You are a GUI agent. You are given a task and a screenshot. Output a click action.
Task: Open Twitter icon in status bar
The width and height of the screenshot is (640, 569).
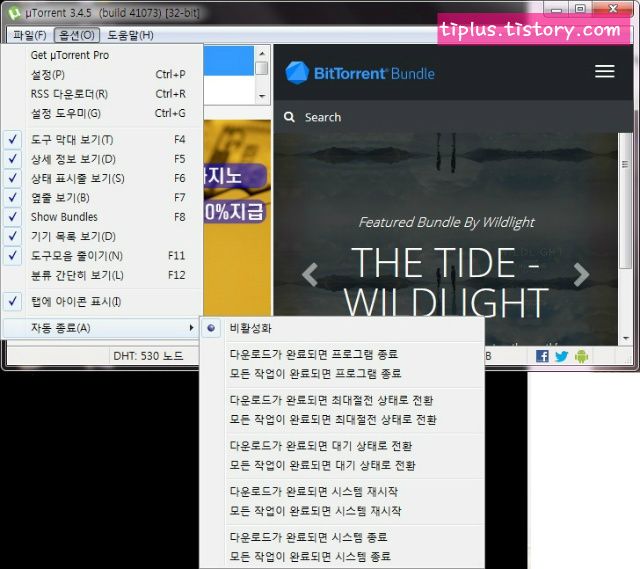(x=562, y=356)
